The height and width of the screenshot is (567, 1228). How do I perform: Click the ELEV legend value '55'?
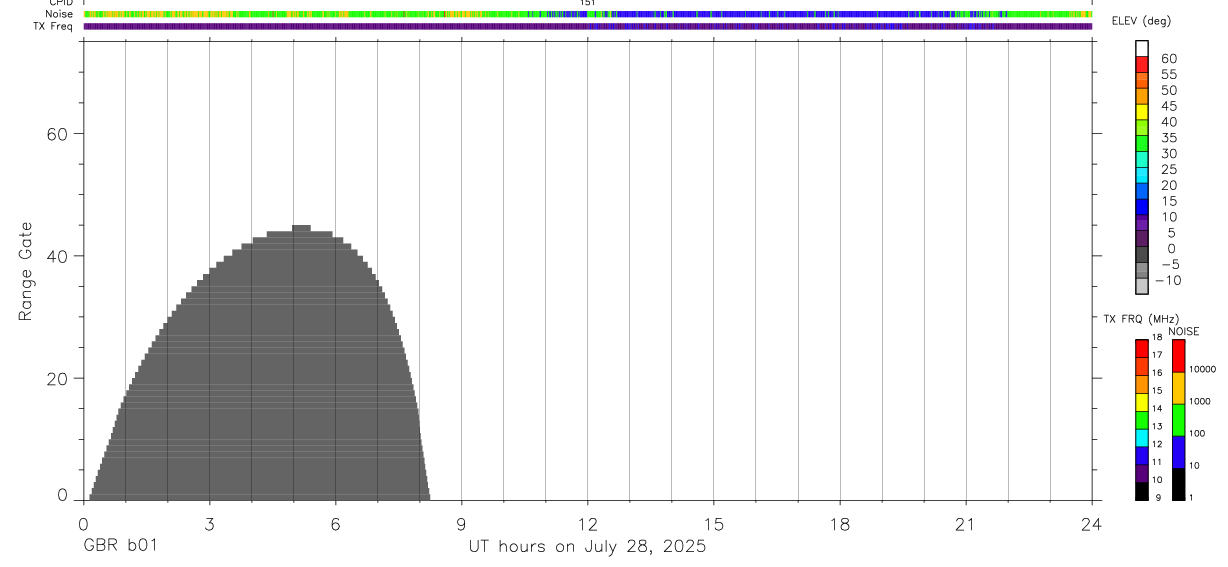[1169, 75]
